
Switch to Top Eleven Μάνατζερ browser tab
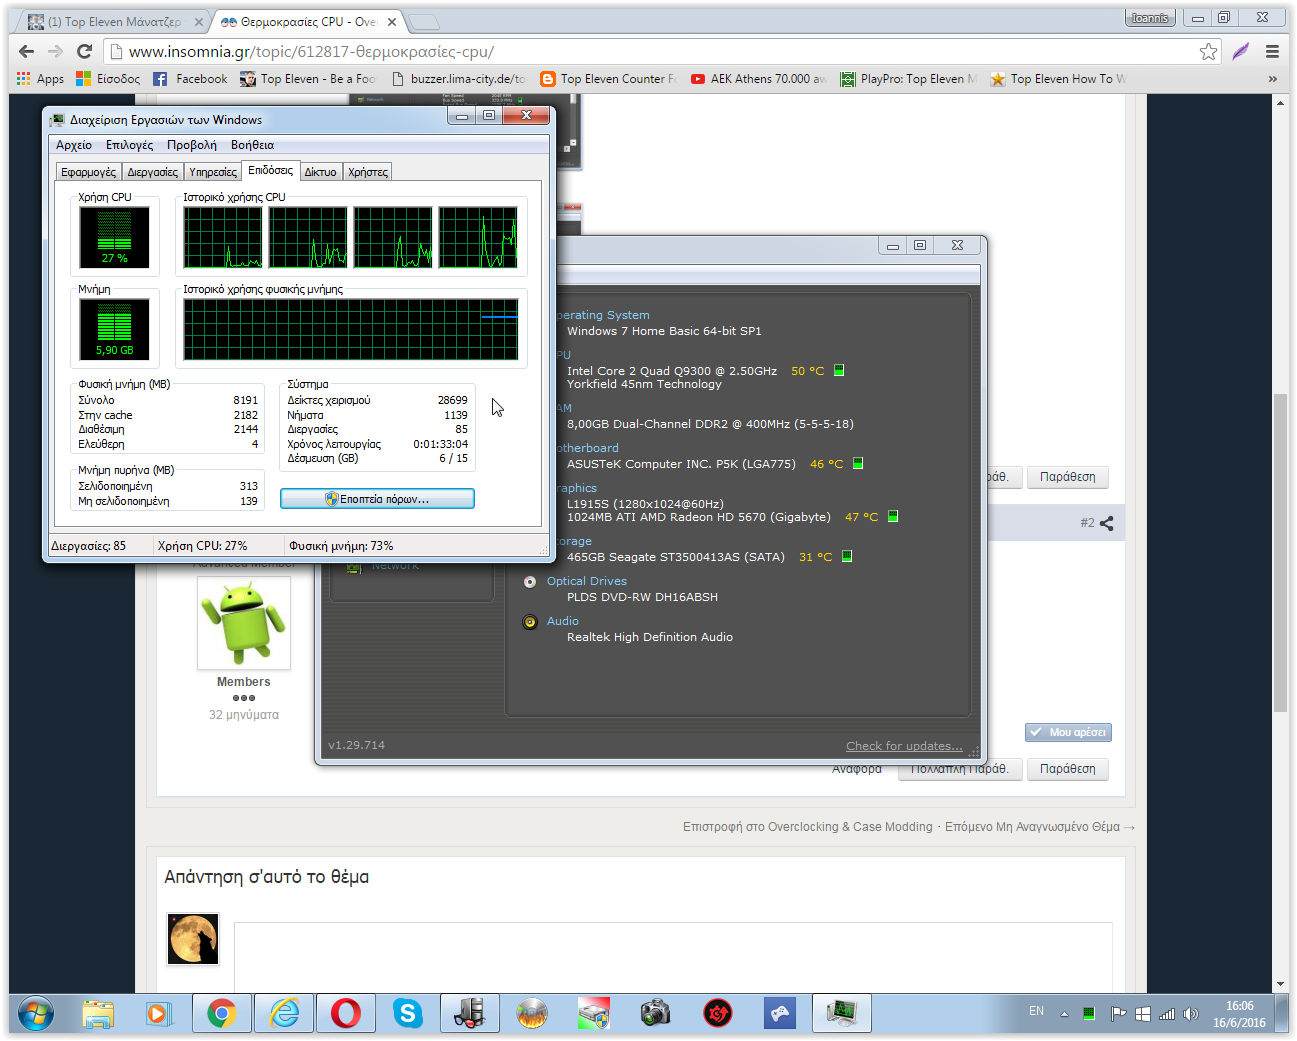coord(113,21)
